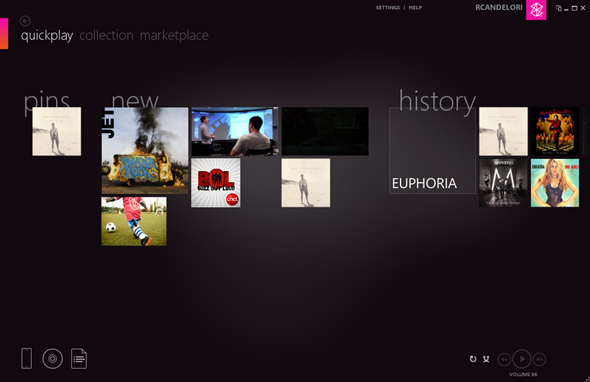Adjust volume via VOLUME 66 label

click(x=523, y=374)
